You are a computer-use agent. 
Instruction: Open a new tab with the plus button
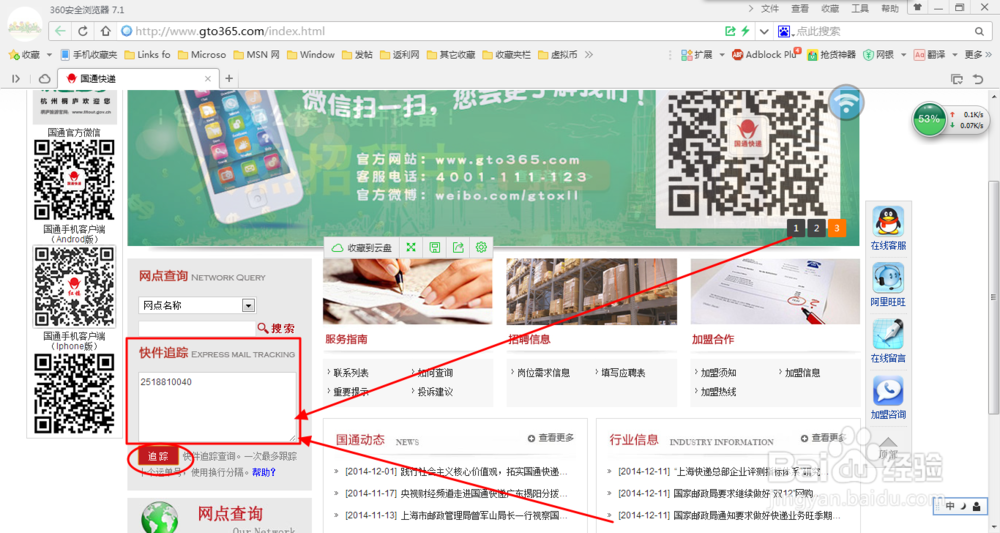click(229, 78)
